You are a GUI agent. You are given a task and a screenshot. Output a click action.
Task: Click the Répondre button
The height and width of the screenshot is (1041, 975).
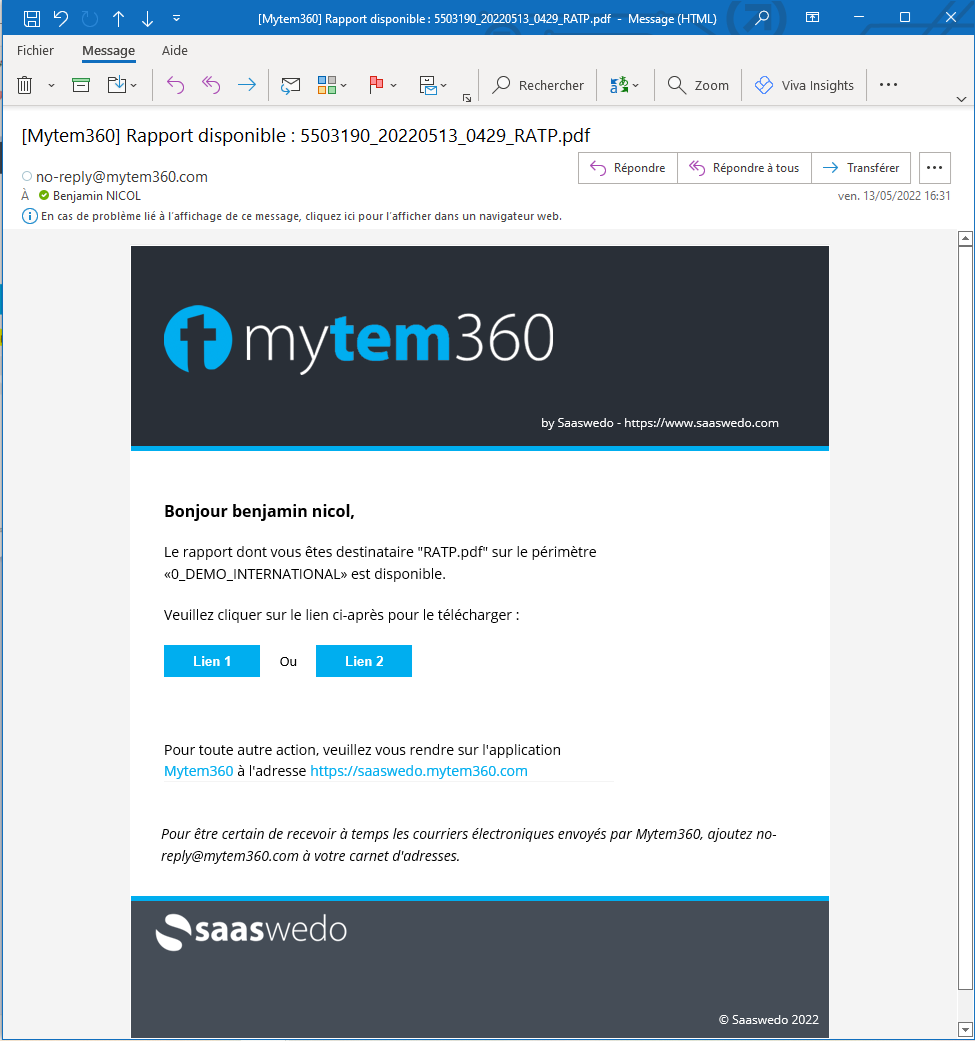[x=628, y=168]
